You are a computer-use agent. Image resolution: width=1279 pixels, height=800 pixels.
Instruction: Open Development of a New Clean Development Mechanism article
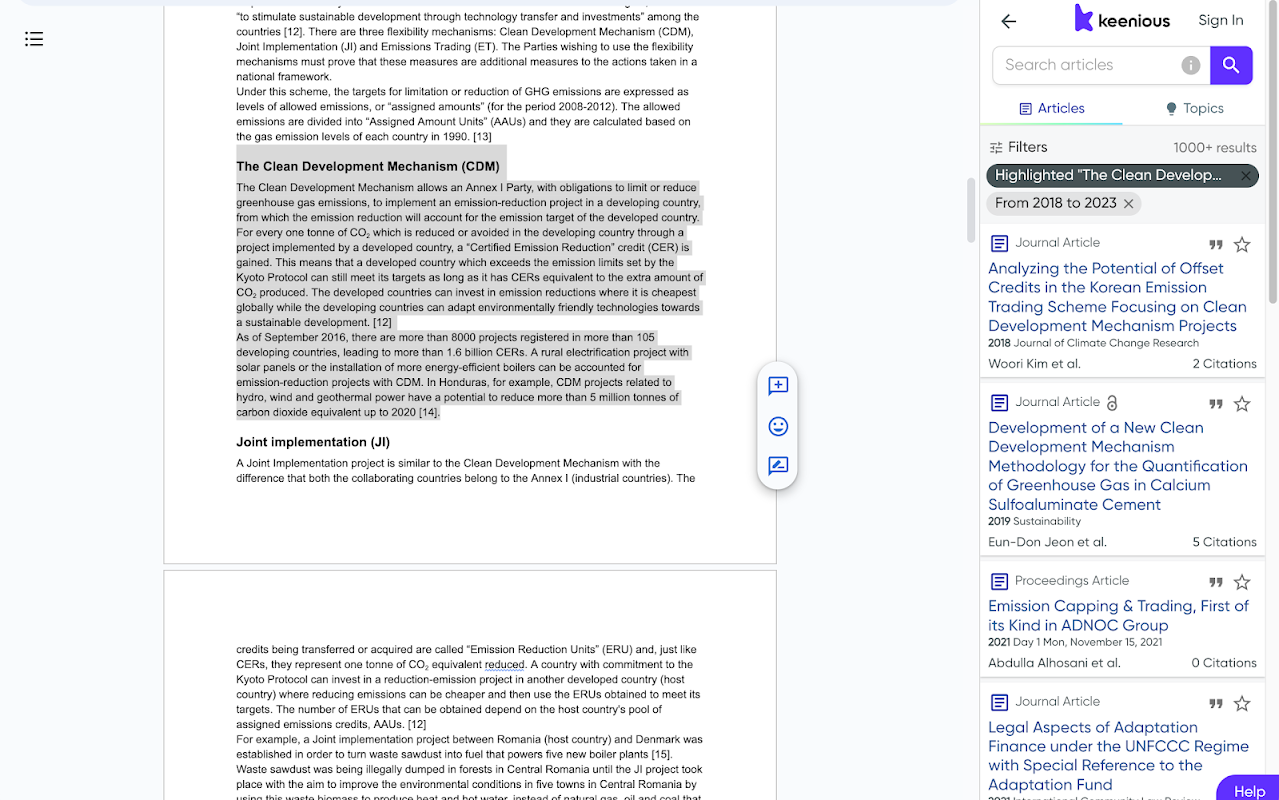click(1117, 466)
